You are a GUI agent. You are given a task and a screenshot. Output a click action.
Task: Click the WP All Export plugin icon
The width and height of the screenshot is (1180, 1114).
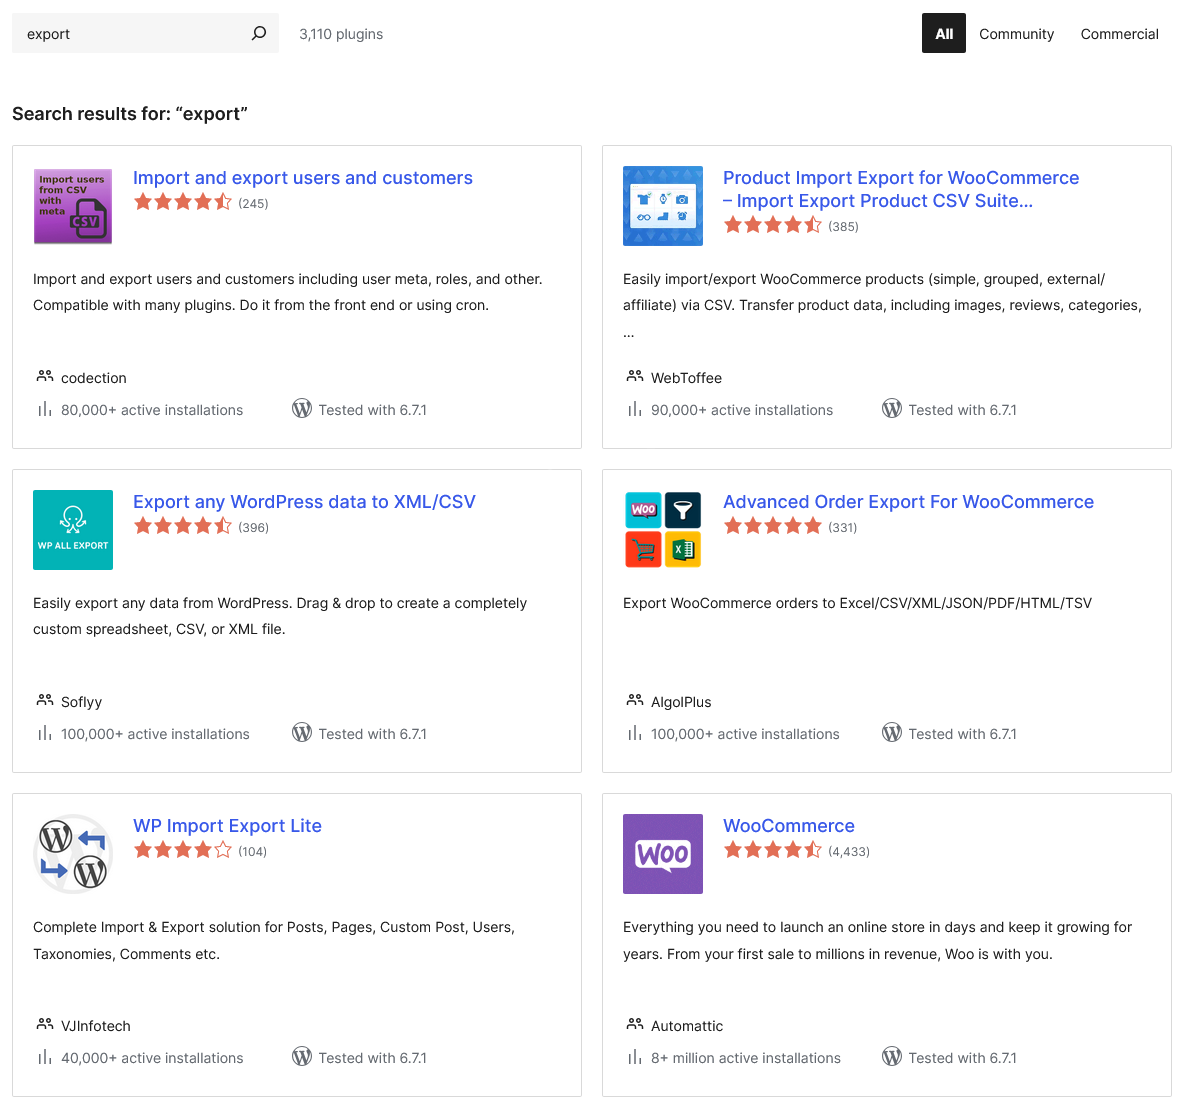point(73,530)
